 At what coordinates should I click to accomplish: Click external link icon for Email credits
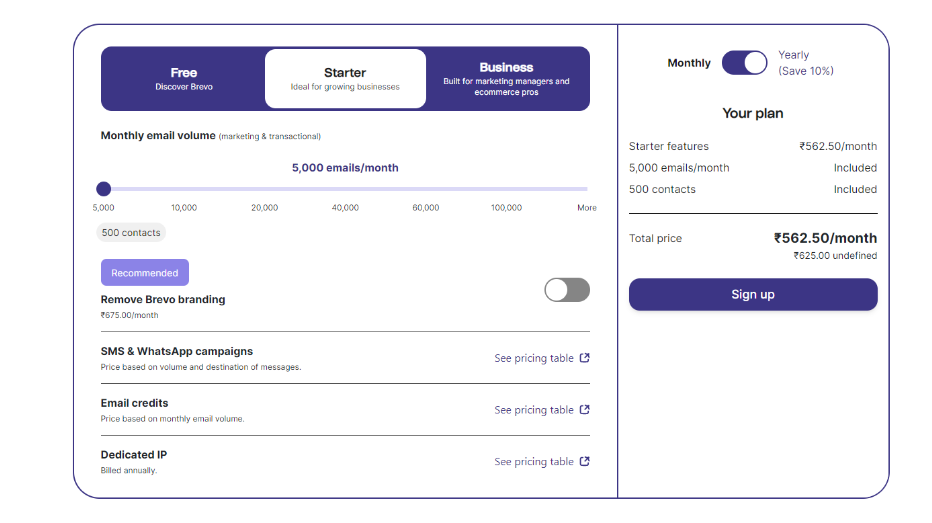tap(585, 409)
